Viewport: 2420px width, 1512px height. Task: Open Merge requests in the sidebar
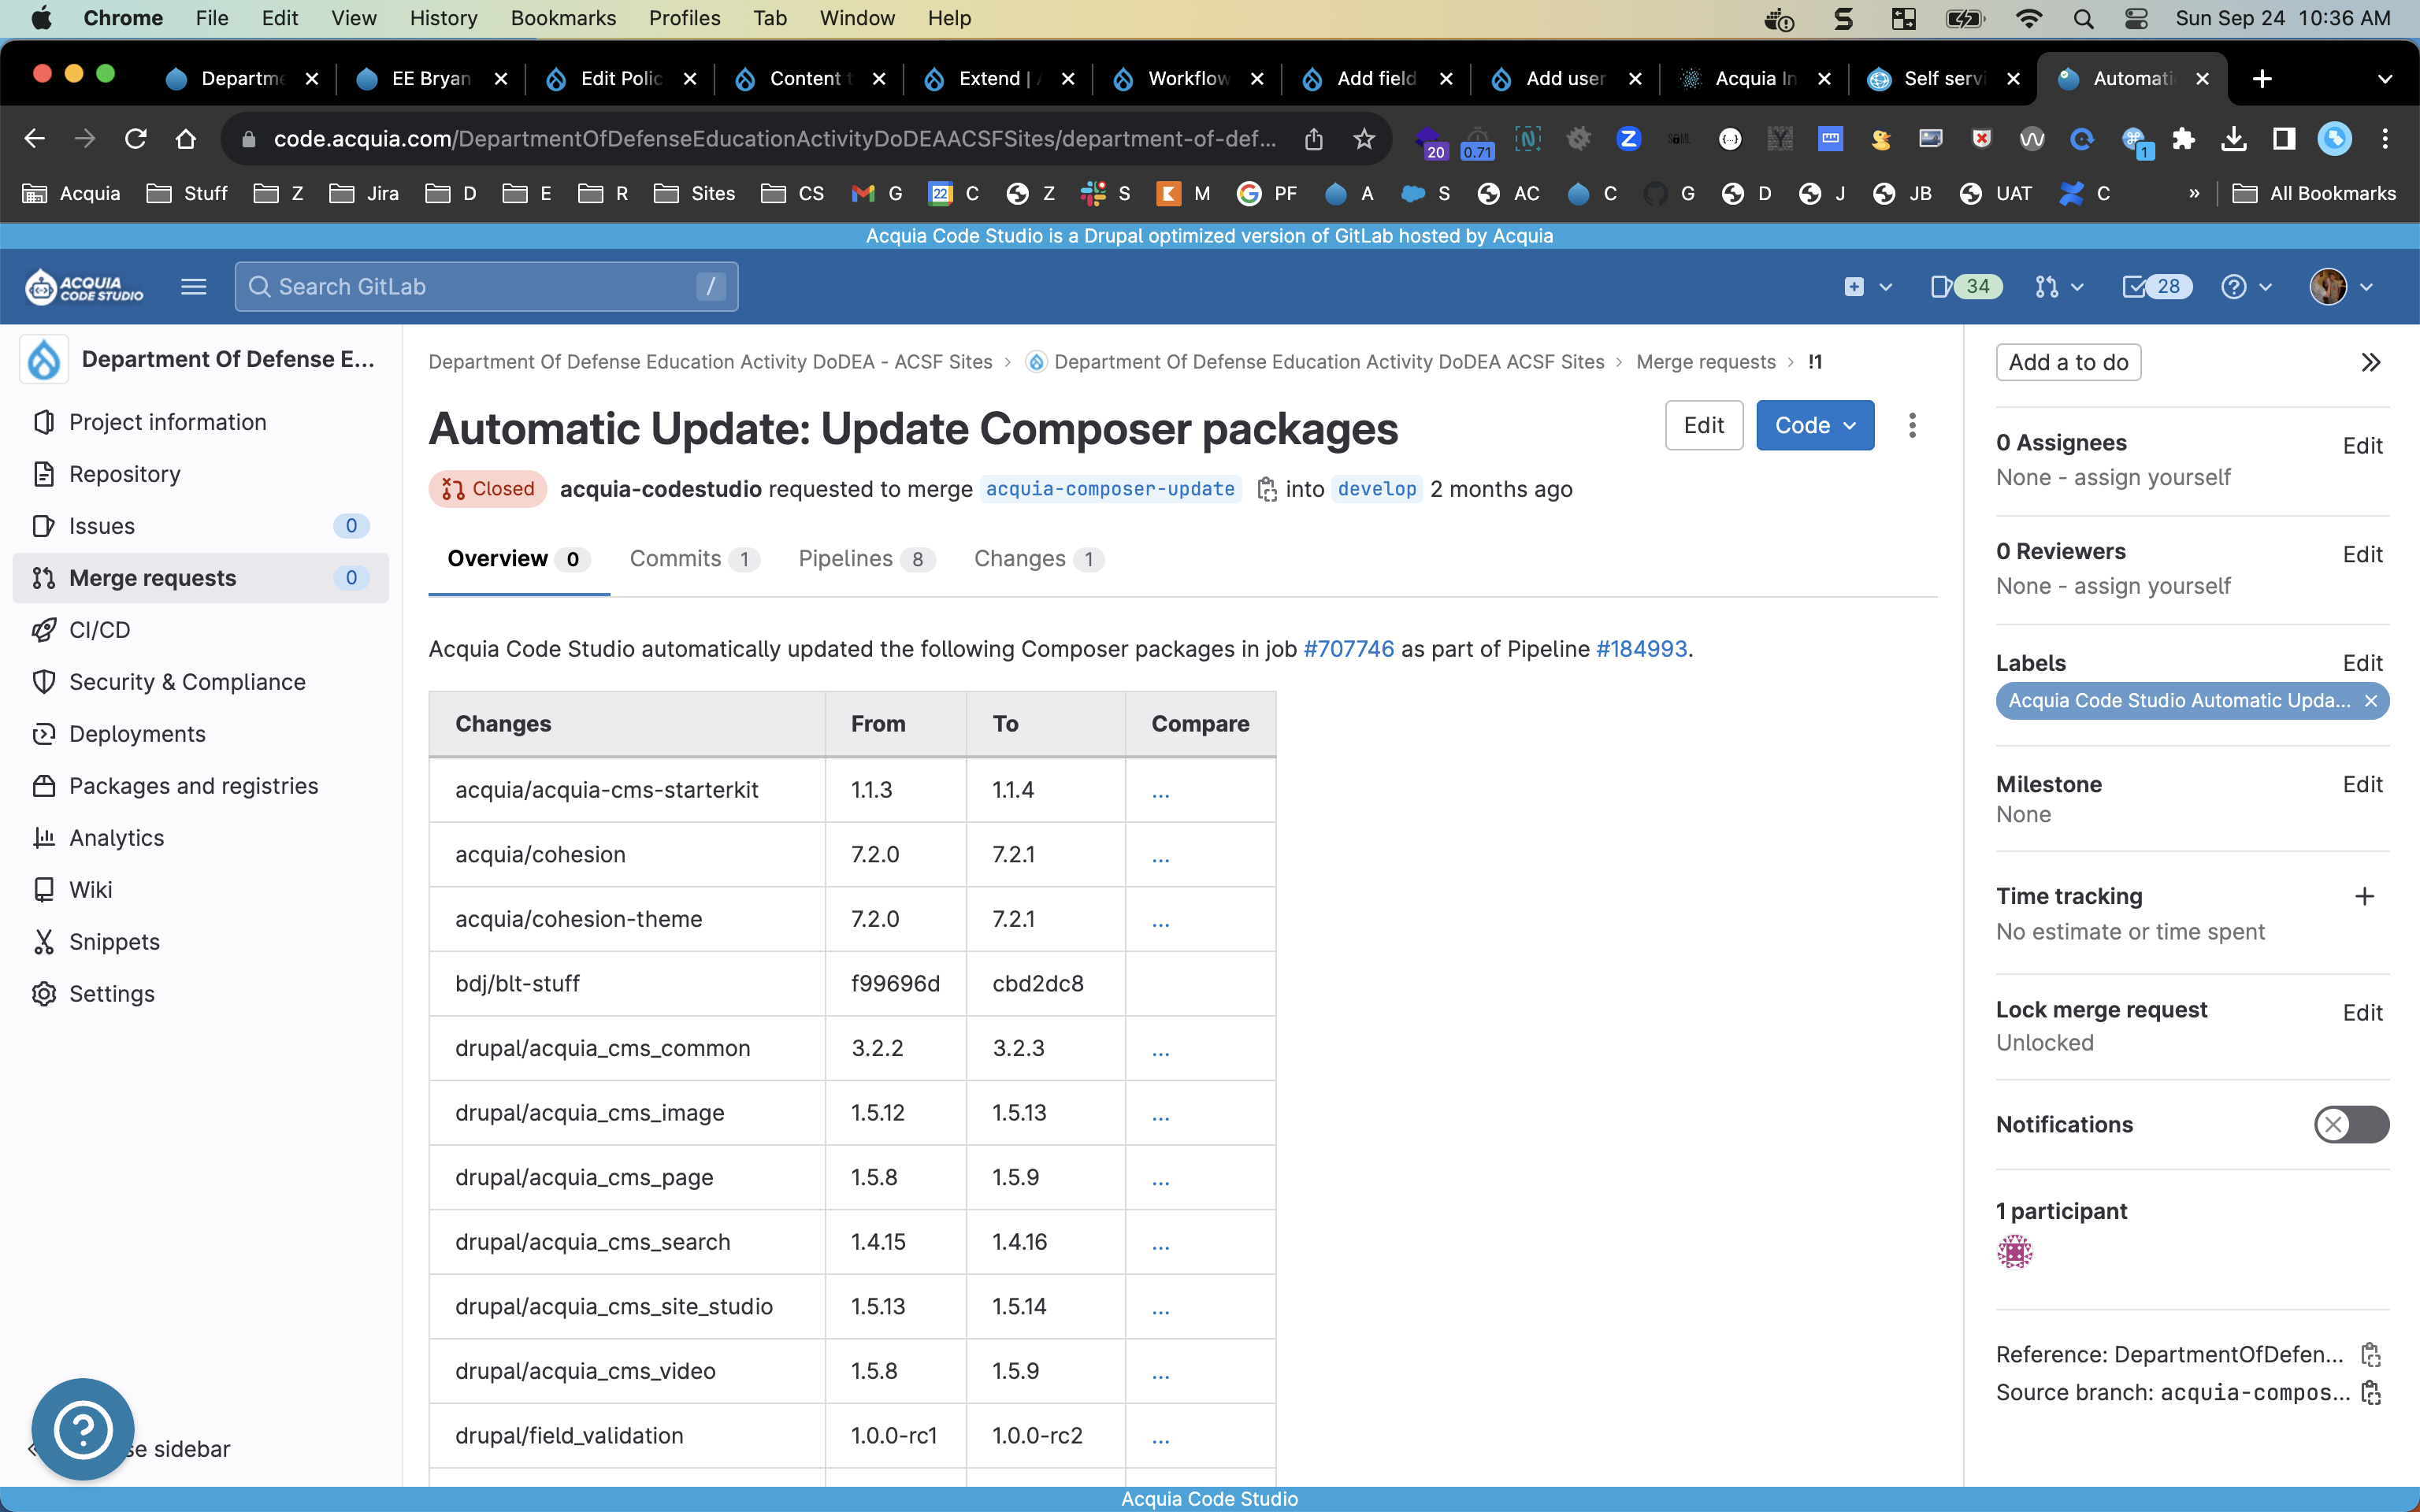[200, 578]
